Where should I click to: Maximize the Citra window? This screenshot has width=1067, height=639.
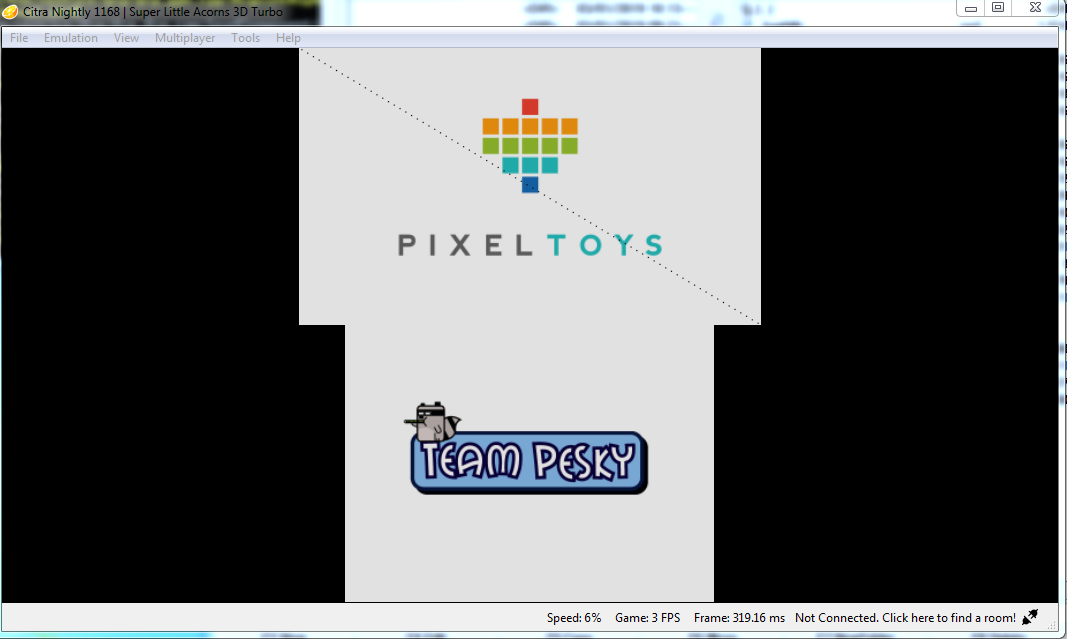click(x=998, y=7)
